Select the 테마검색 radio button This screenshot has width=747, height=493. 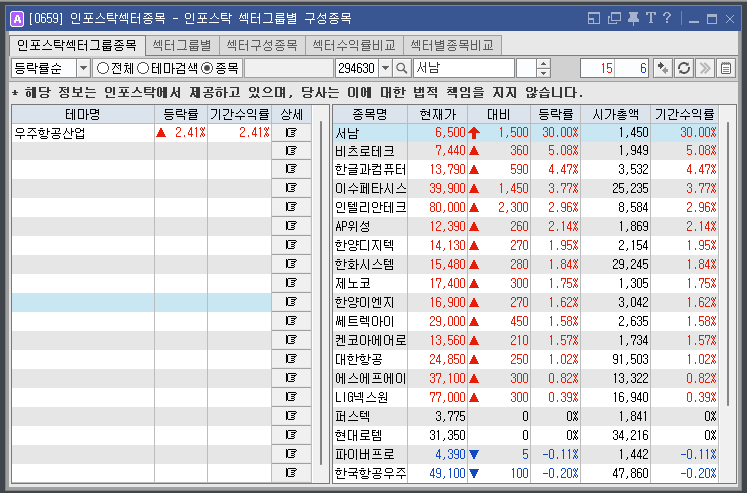click(x=143, y=68)
